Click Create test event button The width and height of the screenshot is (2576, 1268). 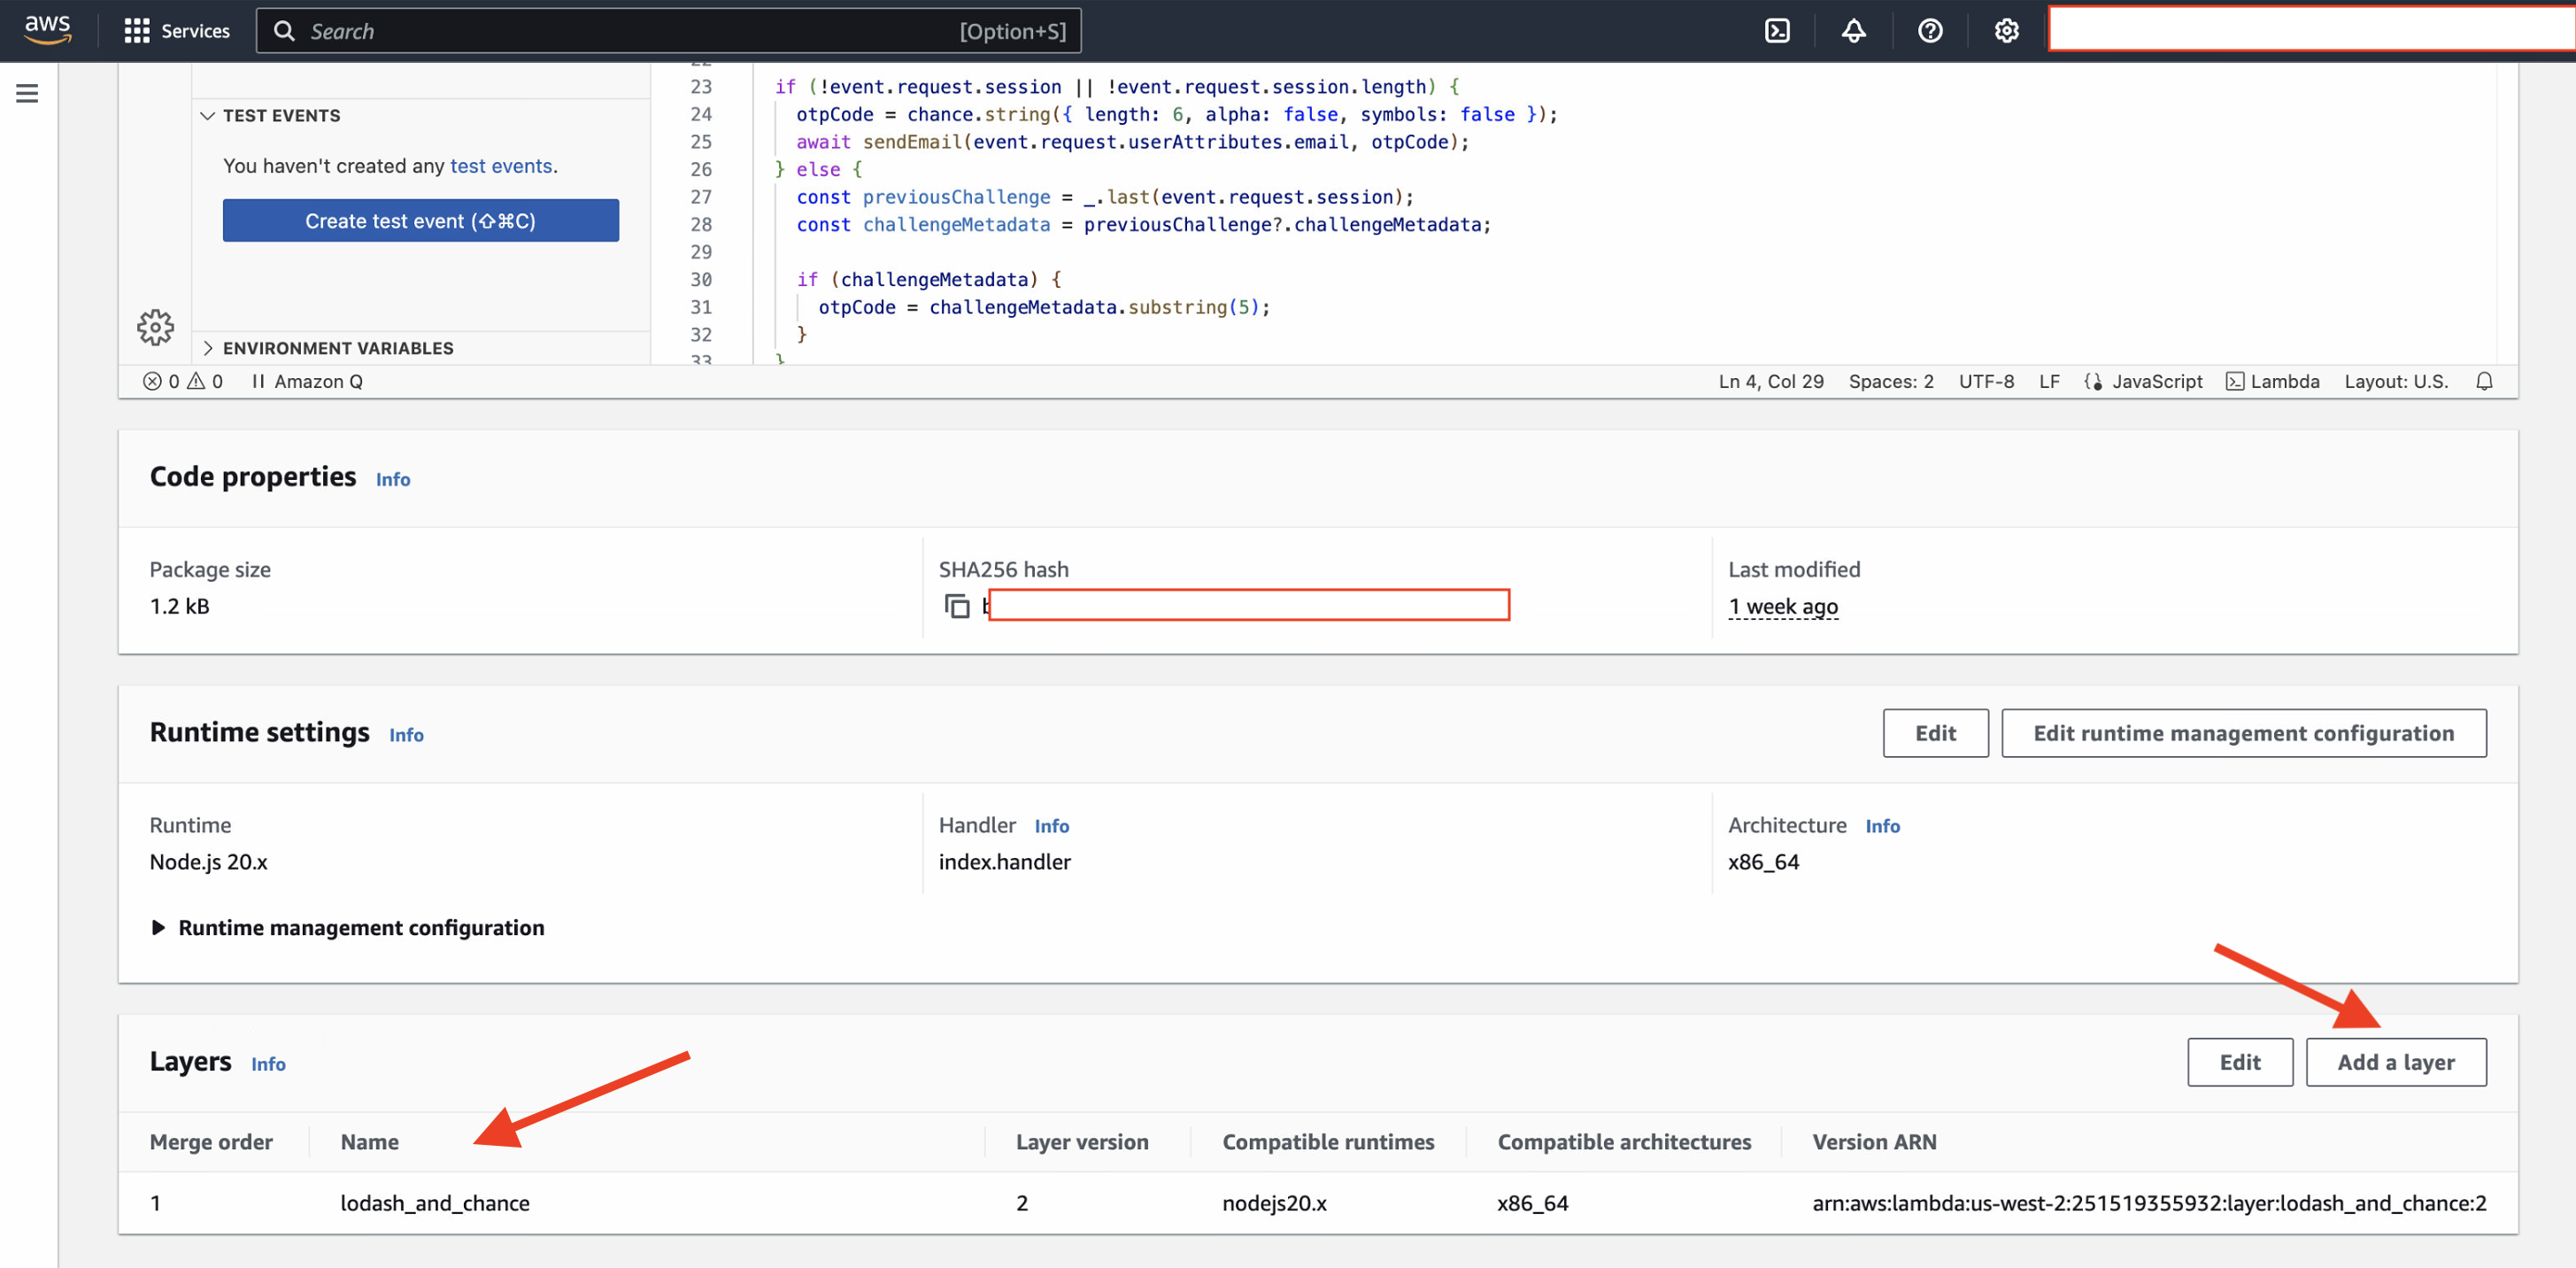point(421,220)
